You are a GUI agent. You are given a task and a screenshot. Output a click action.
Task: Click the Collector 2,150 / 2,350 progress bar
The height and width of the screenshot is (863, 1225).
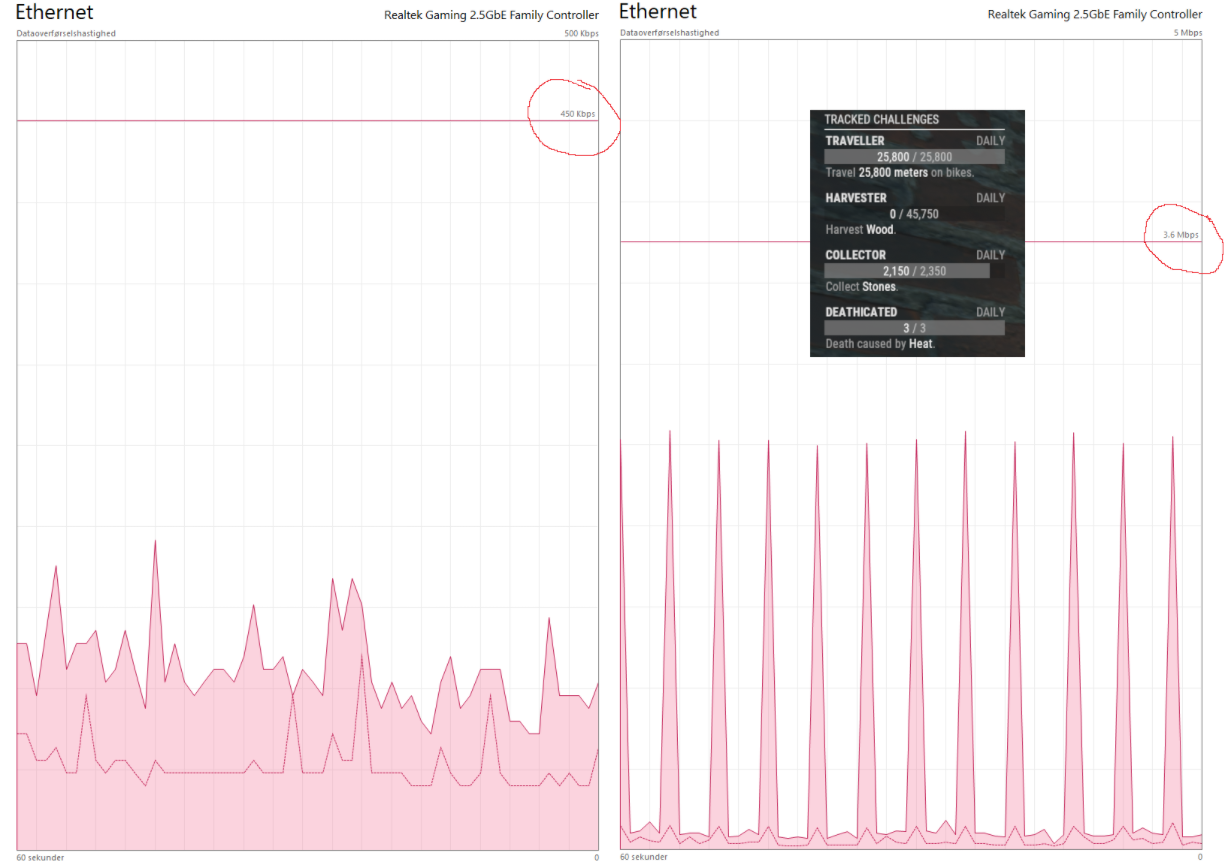tap(907, 271)
